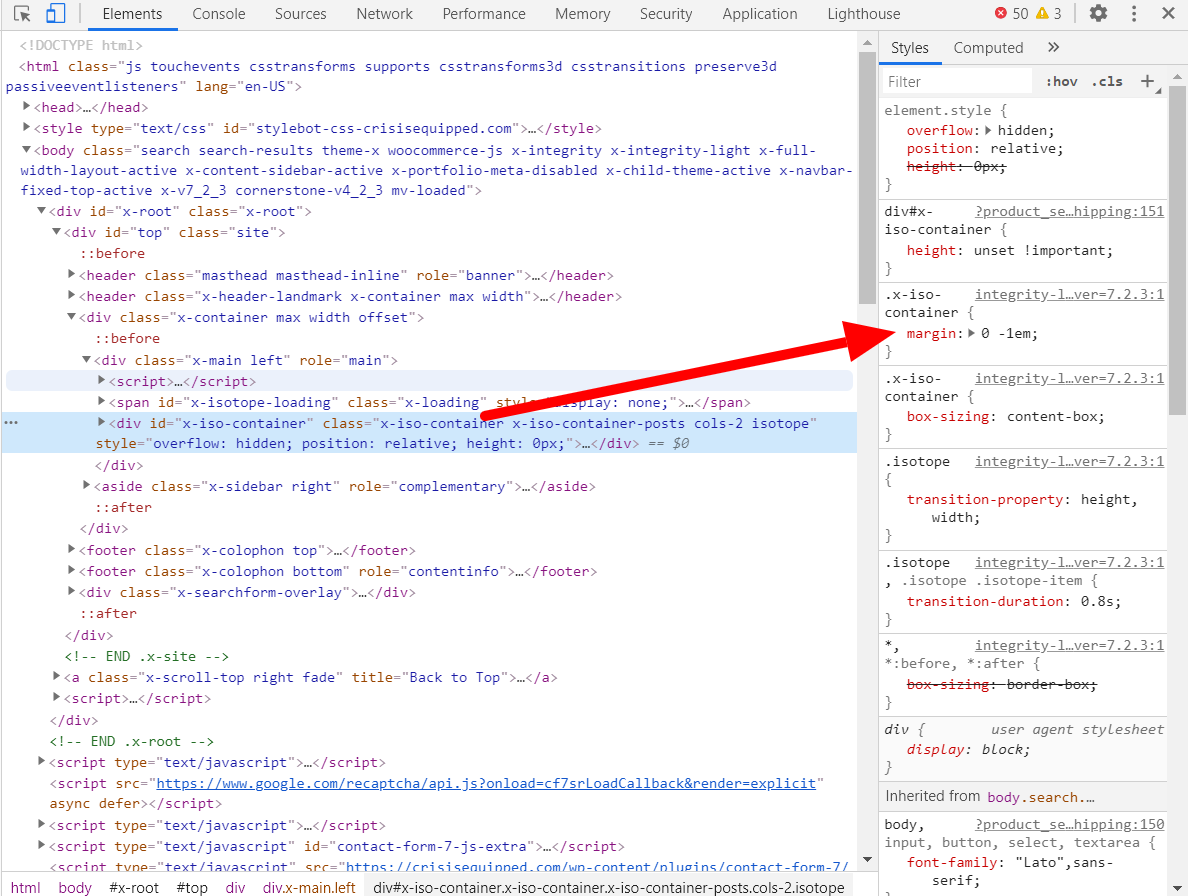Expand the x-isotope-loading span node
Screen dimensions: 1188x896
tap(102, 401)
